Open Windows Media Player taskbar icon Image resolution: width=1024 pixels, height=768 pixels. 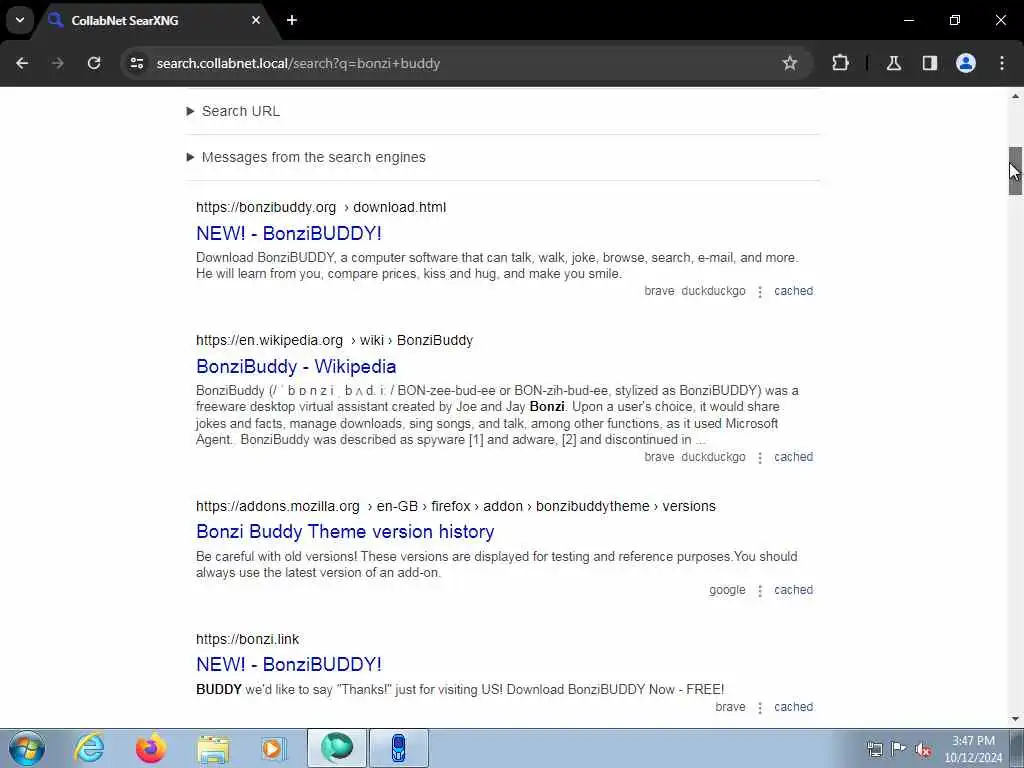click(x=273, y=748)
